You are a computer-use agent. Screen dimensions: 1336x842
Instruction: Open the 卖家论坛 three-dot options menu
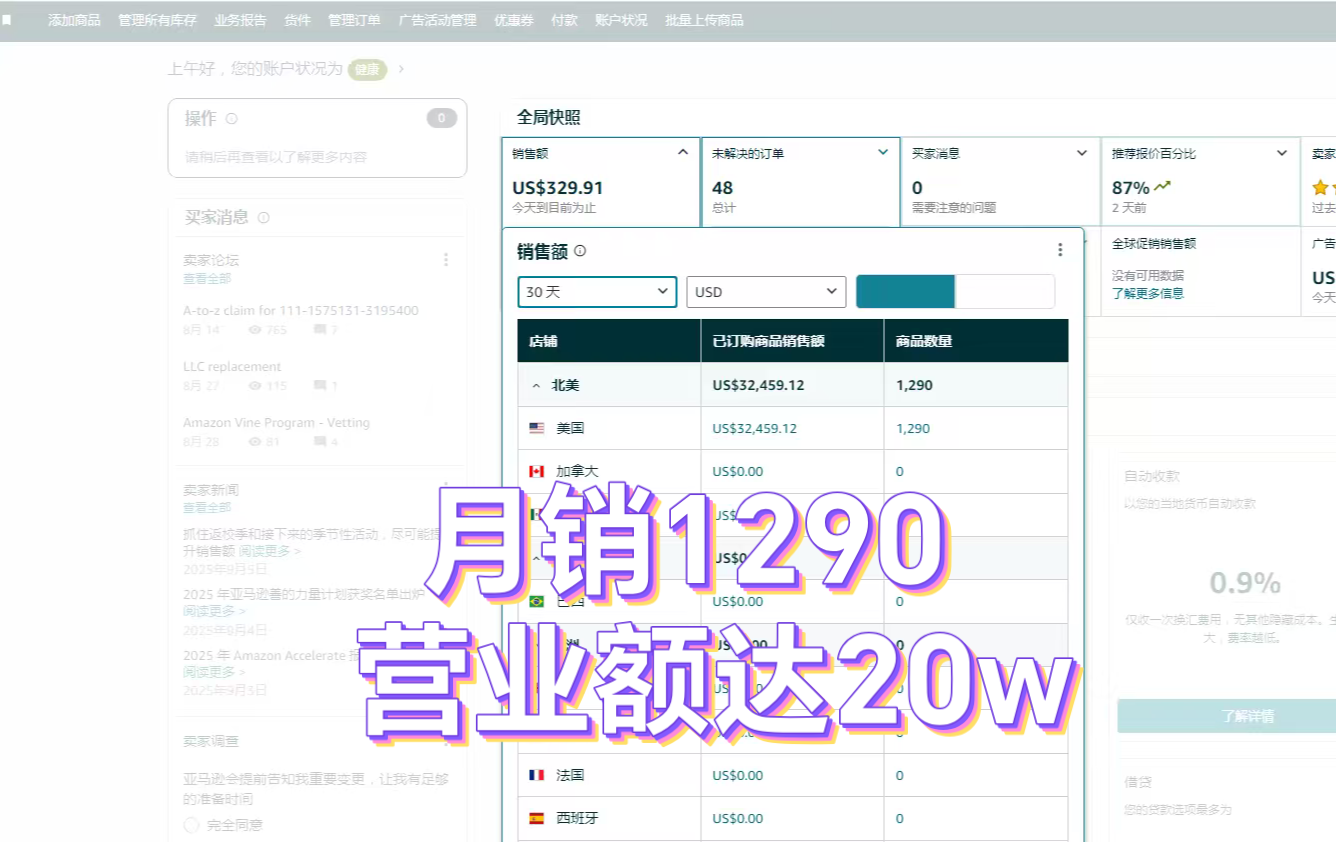[446, 260]
